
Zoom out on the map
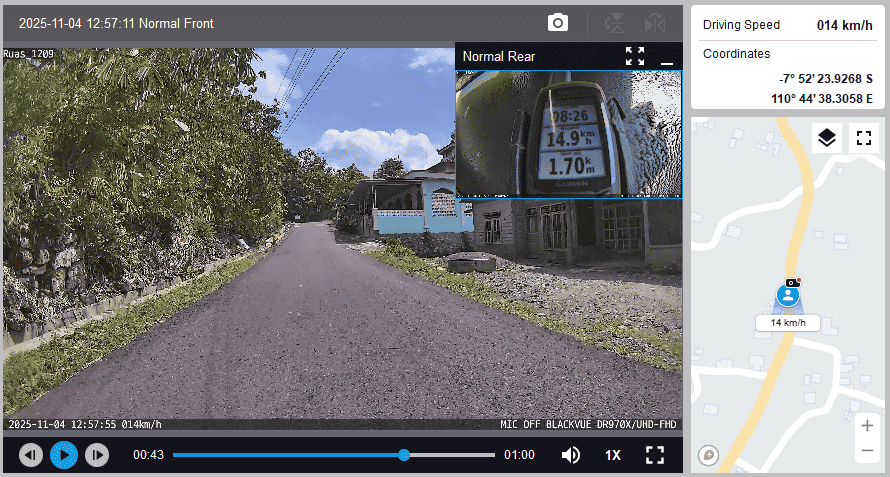click(867, 452)
